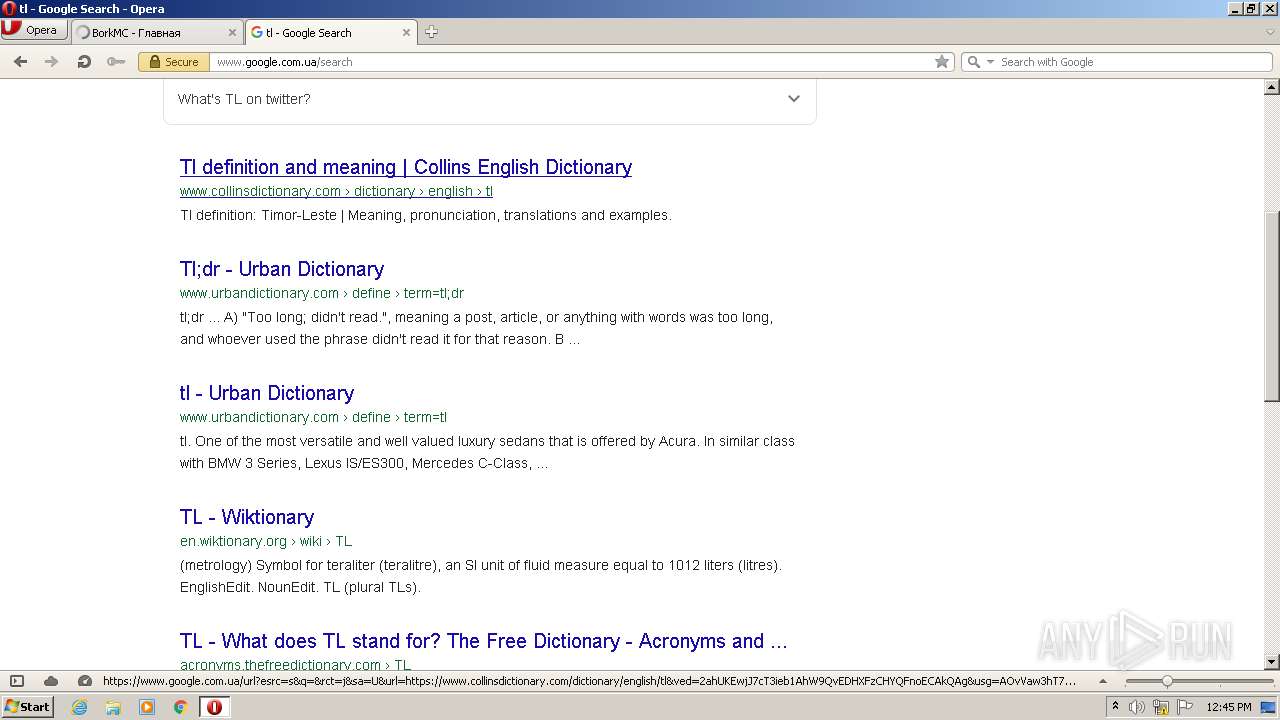Screen dimensions: 1280x720
Task: Open the tab list dropdown at far right
Action: tap(1270, 32)
